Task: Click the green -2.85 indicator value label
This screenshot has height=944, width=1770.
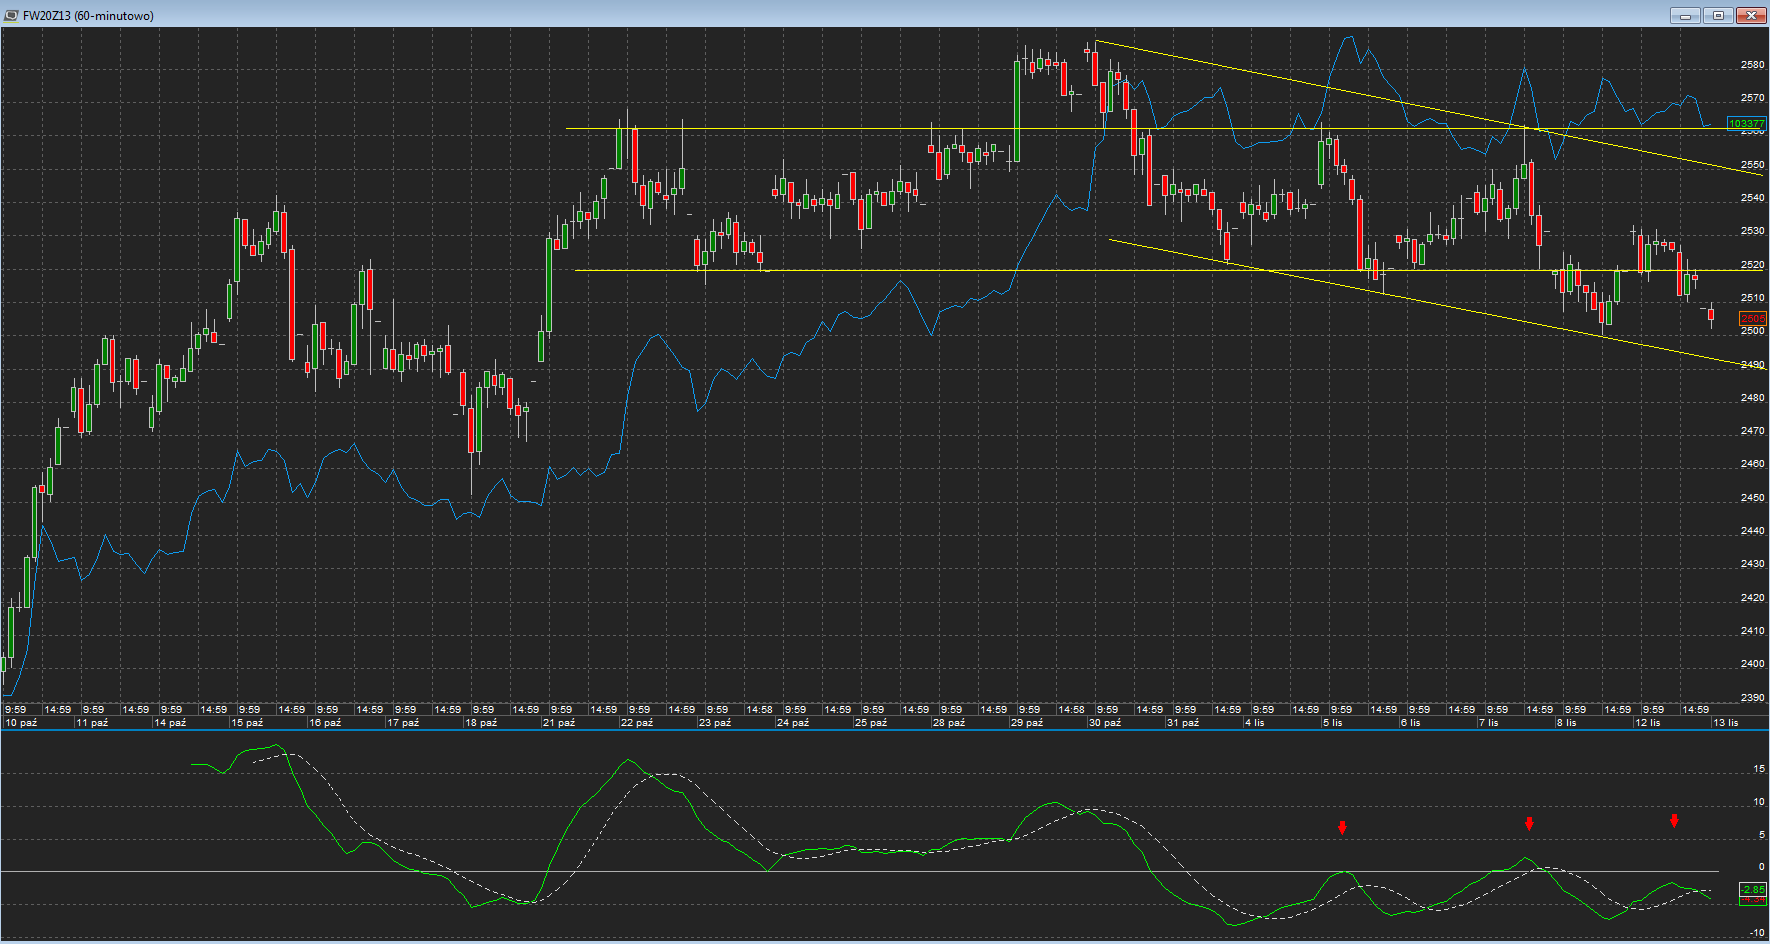Action: click(1753, 889)
